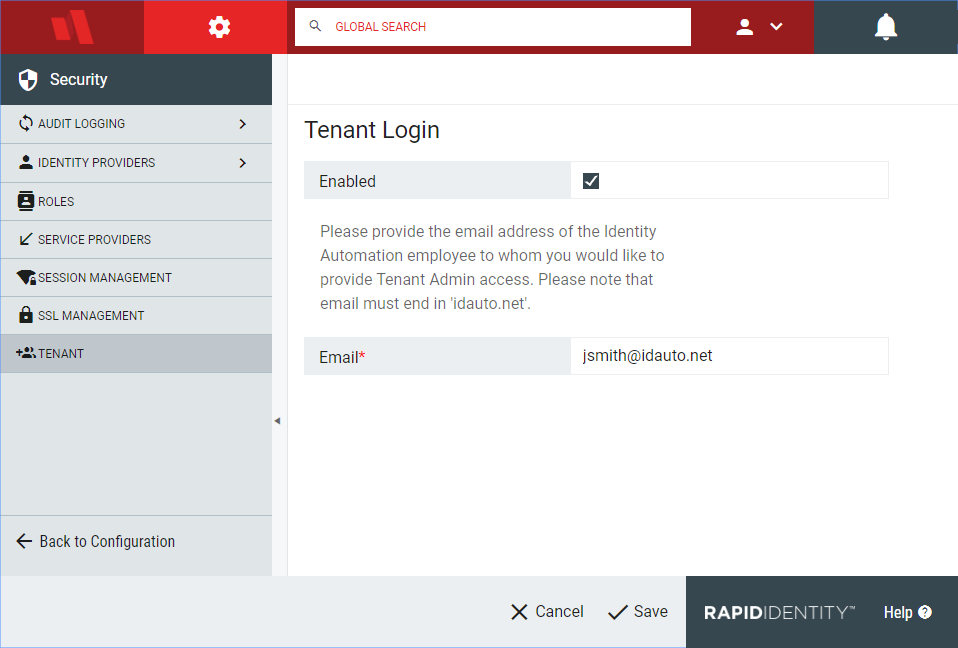Screen dimensions: 958x648
Task: Click the Email input field
Action: pos(729,356)
